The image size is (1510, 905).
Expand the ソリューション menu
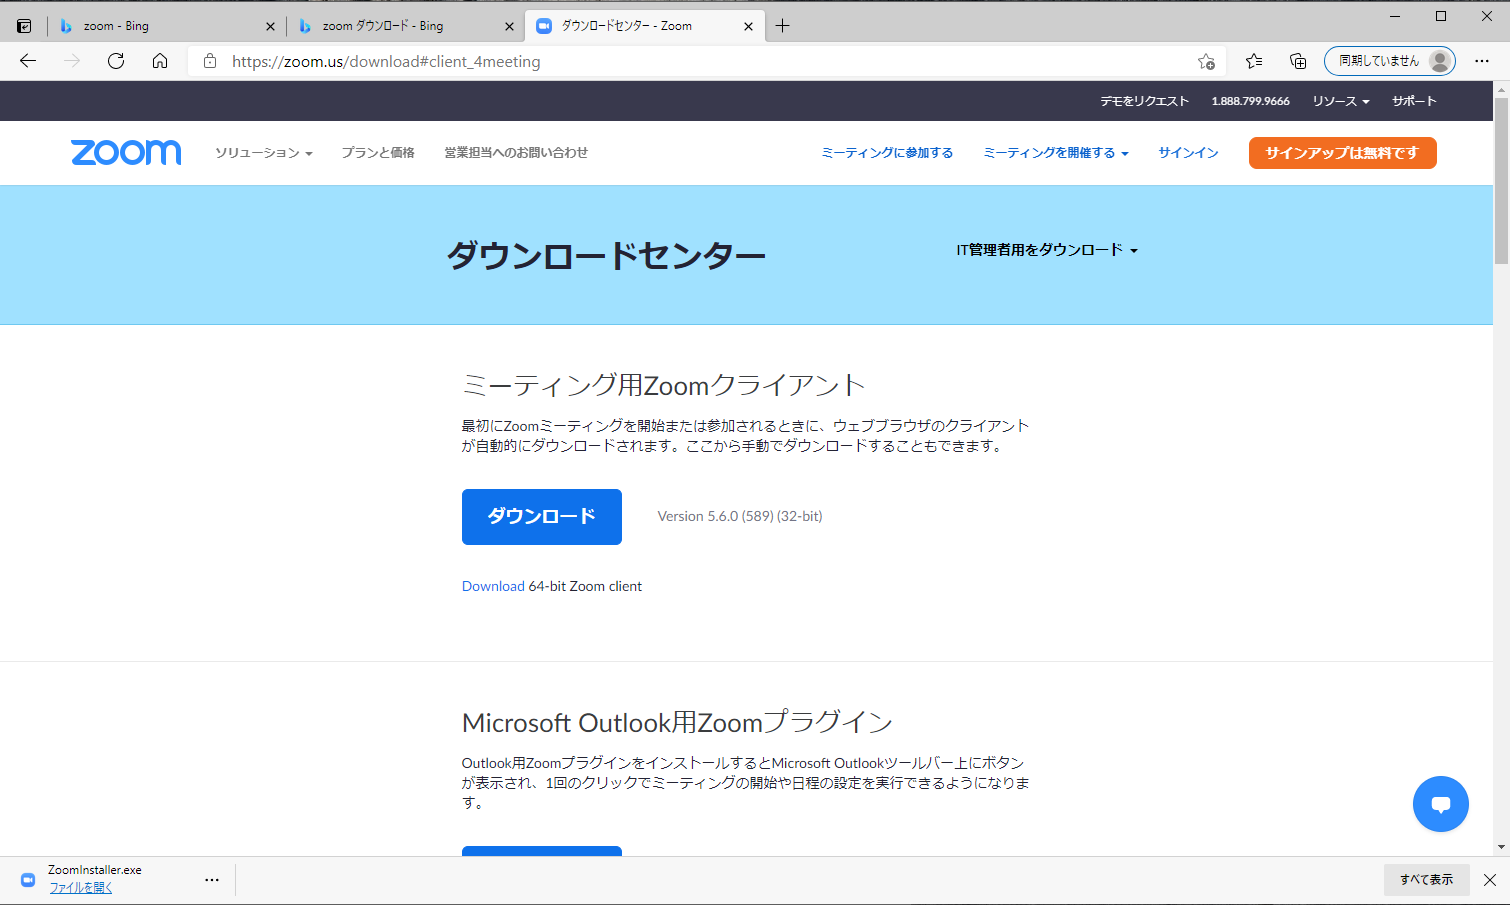[x=264, y=153]
